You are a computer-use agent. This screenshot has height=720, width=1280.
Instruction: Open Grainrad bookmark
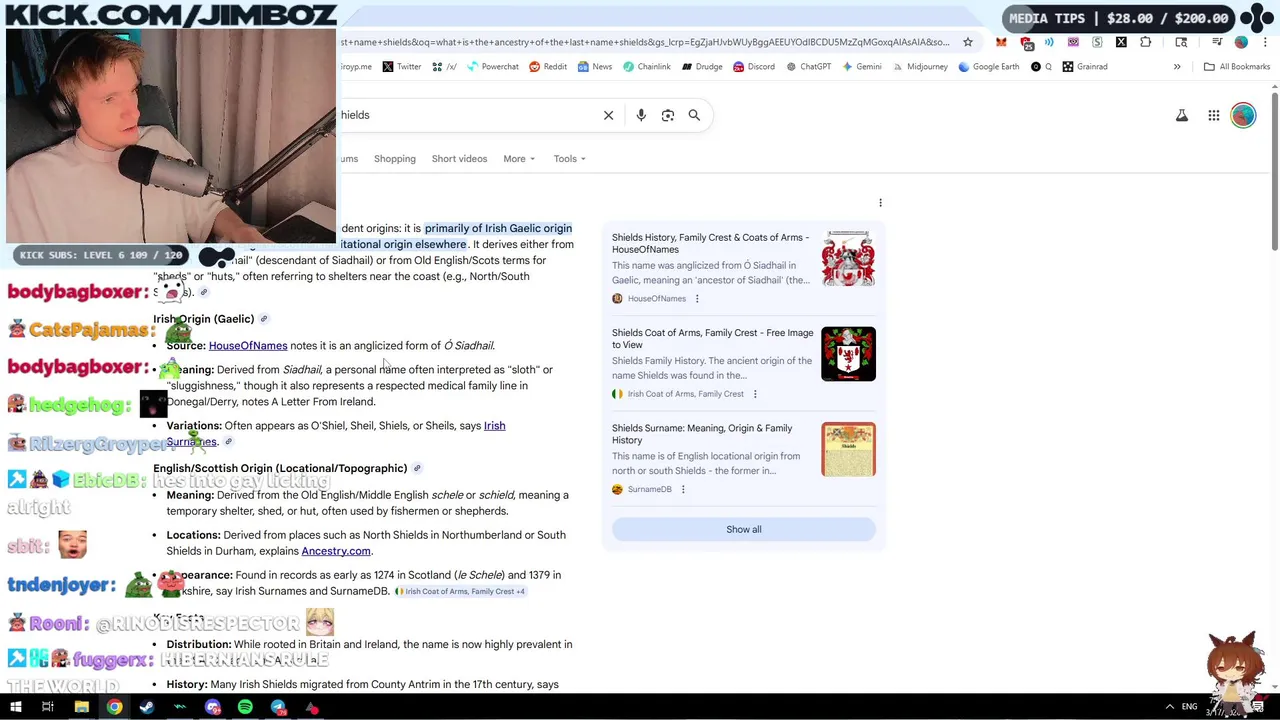[1085, 67]
